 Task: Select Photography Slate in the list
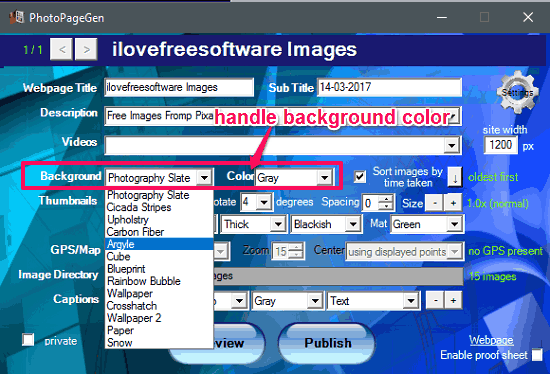click(x=159, y=195)
